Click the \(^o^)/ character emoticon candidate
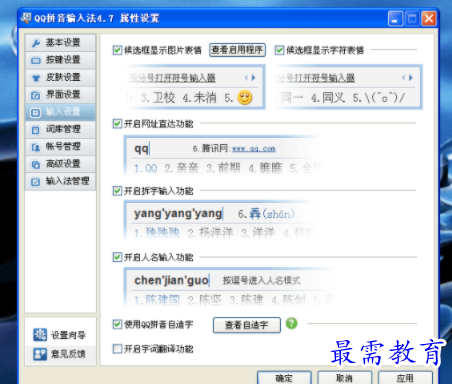 (x=384, y=98)
